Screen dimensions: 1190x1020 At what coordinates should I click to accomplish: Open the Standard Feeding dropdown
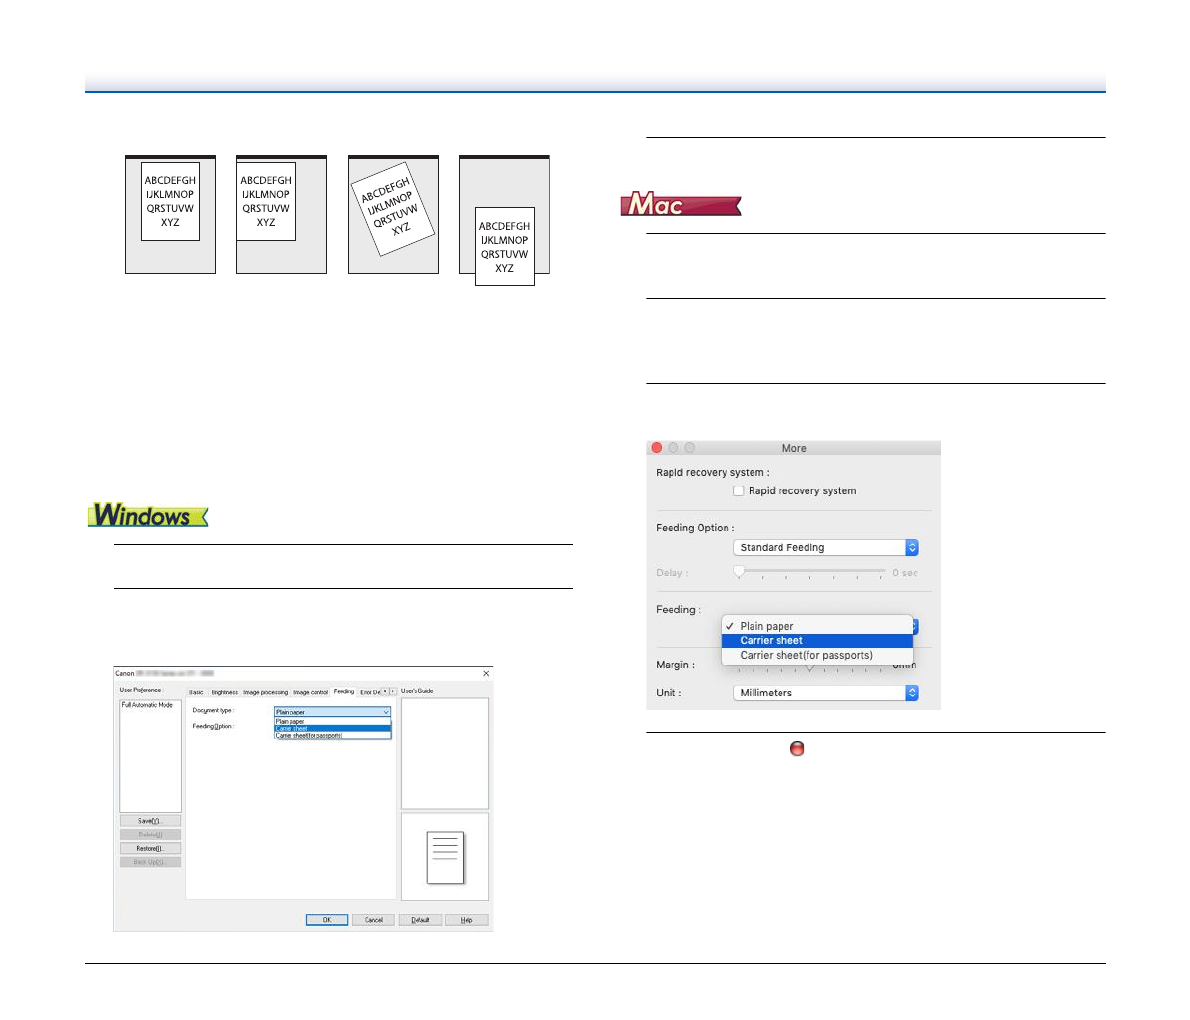(x=825, y=548)
